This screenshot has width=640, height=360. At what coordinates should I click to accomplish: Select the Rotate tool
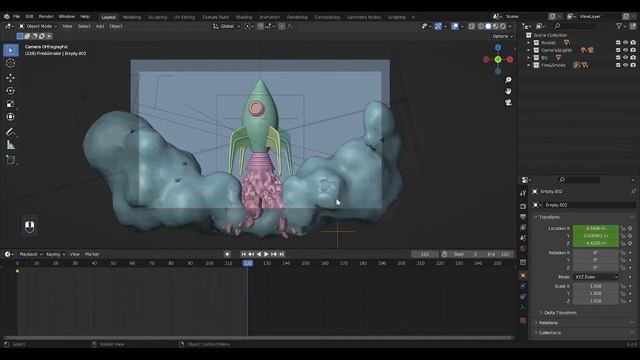11,91
